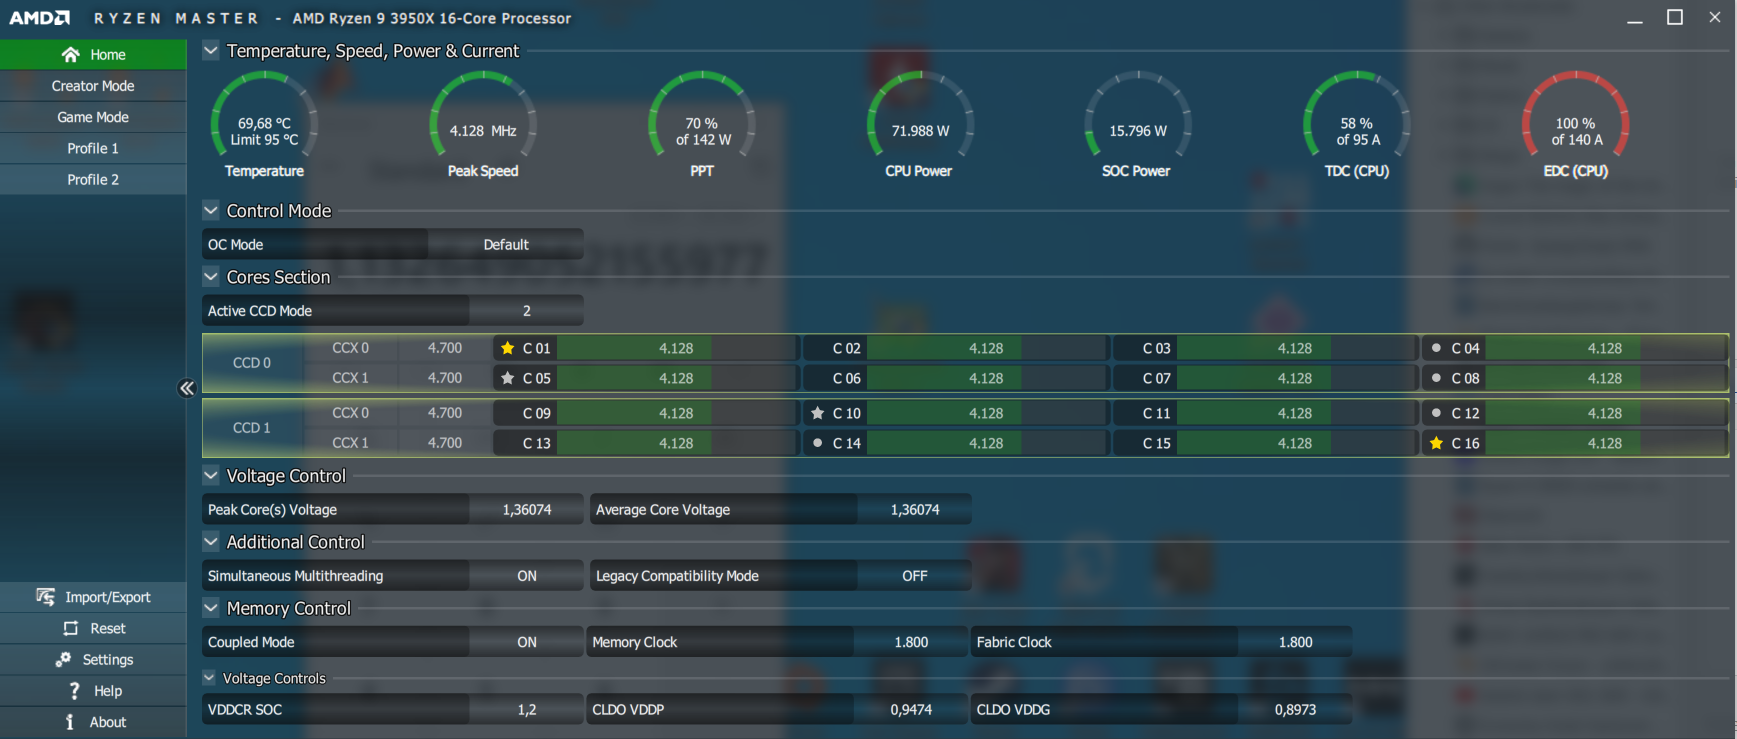Click the red EDC (CPU) gauge
1737x739 pixels.
coord(1575,115)
